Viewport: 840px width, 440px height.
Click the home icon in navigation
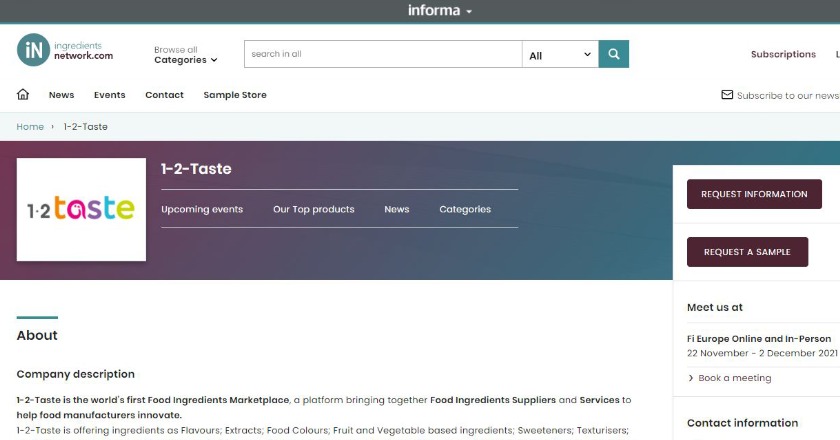click(22, 94)
